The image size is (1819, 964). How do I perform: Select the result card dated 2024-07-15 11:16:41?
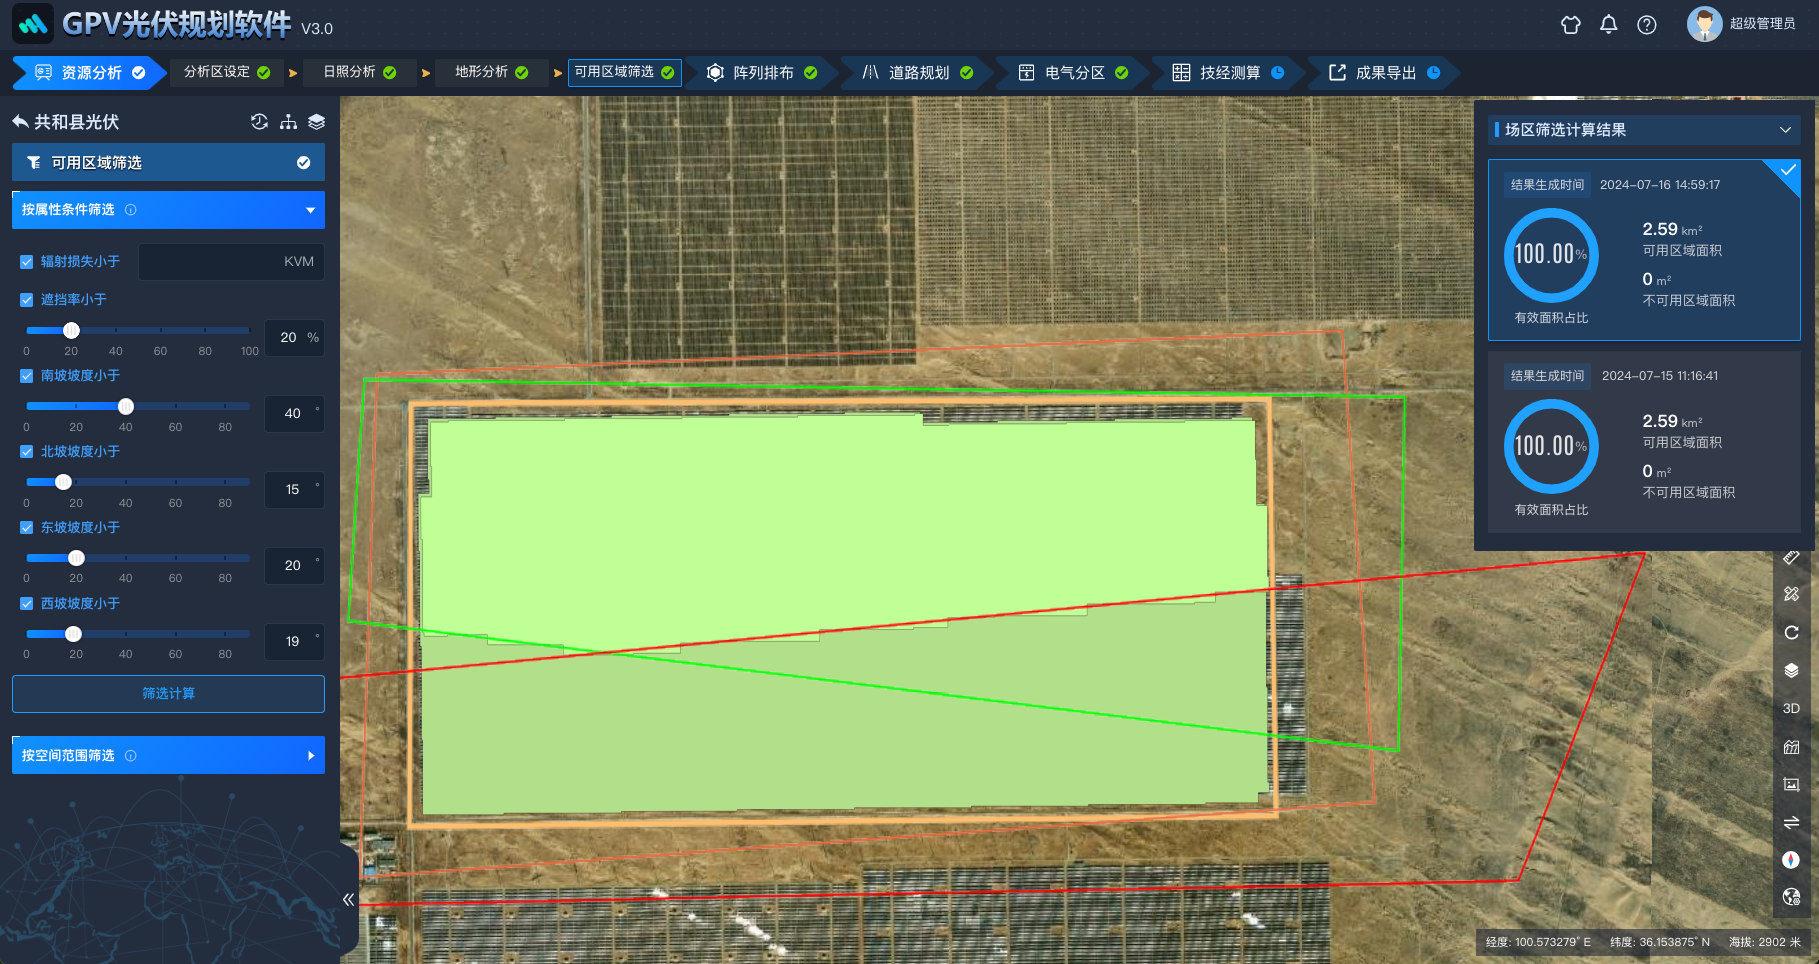[1644, 442]
